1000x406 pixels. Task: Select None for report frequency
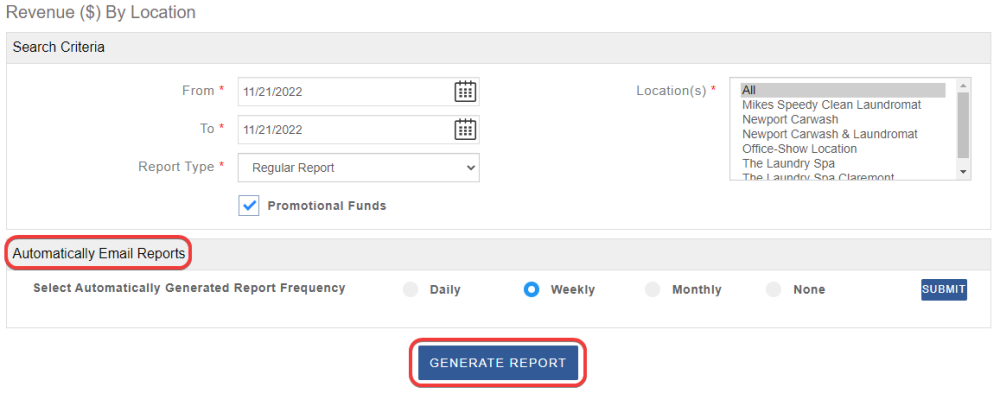[x=773, y=290]
